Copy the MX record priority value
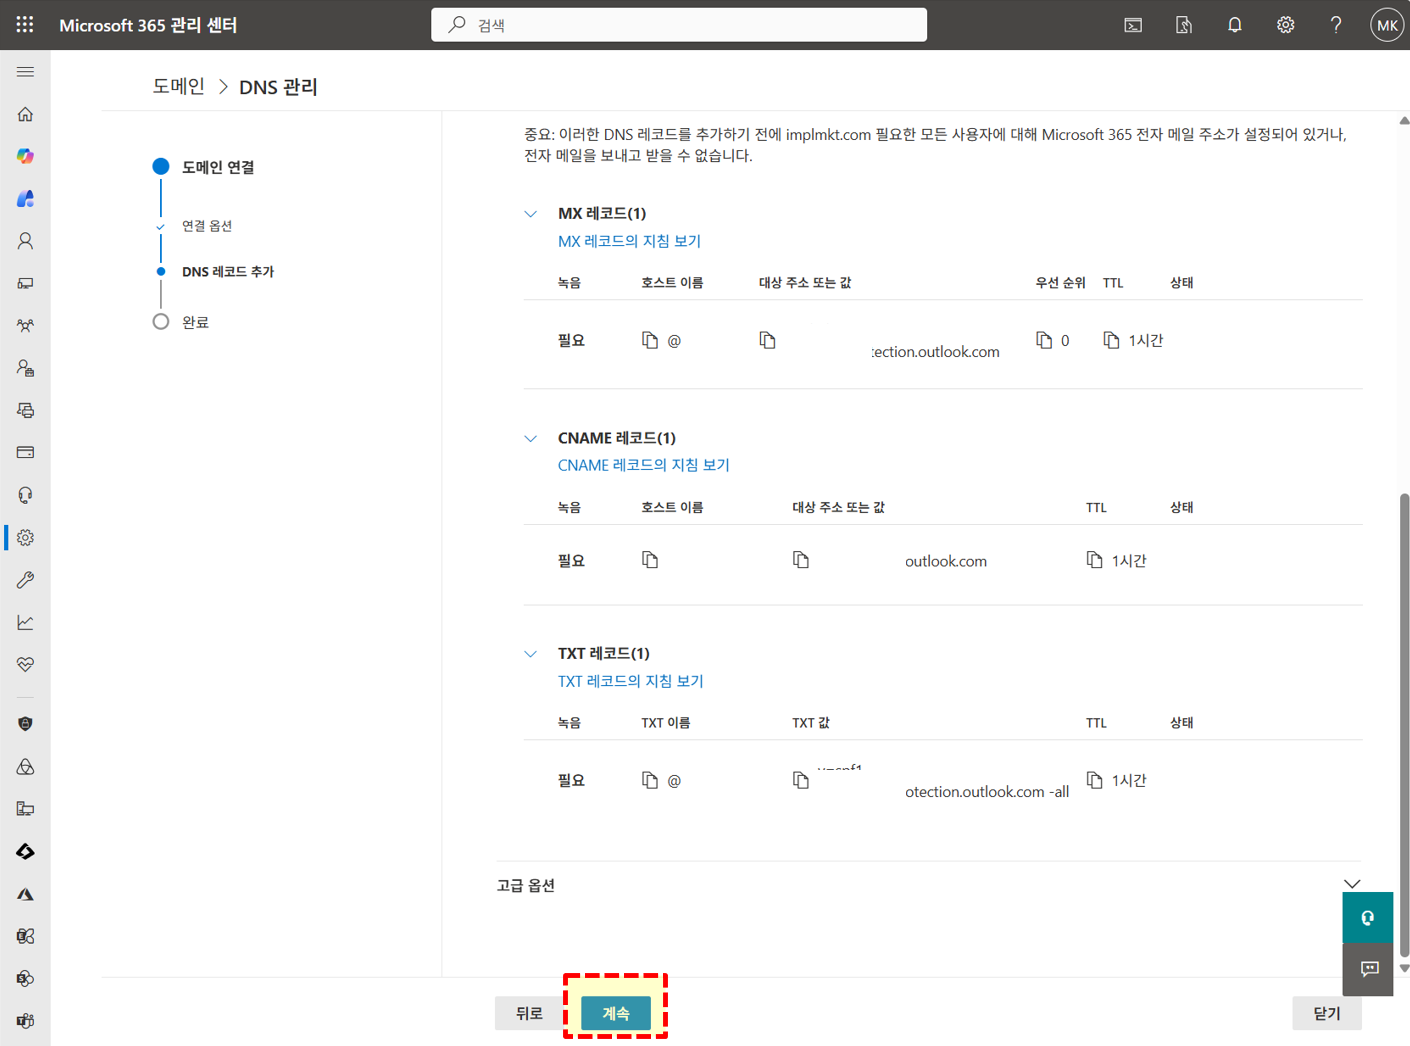1410x1046 pixels. coord(1044,341)
